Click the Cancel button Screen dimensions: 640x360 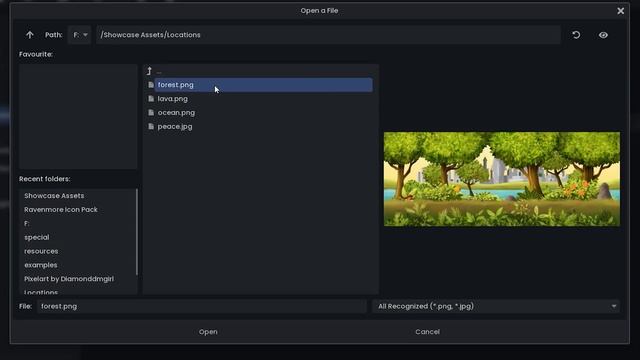coord(427,332)
